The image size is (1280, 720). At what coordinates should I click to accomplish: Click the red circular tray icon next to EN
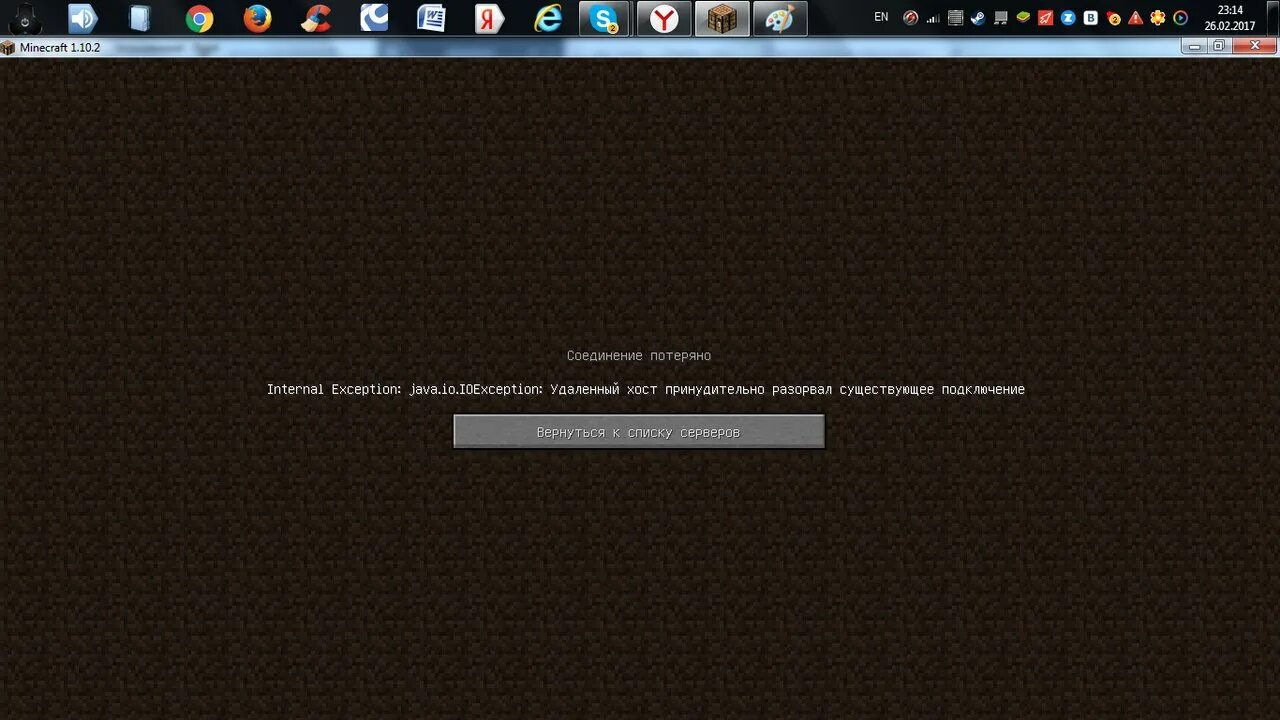point(910,18)
